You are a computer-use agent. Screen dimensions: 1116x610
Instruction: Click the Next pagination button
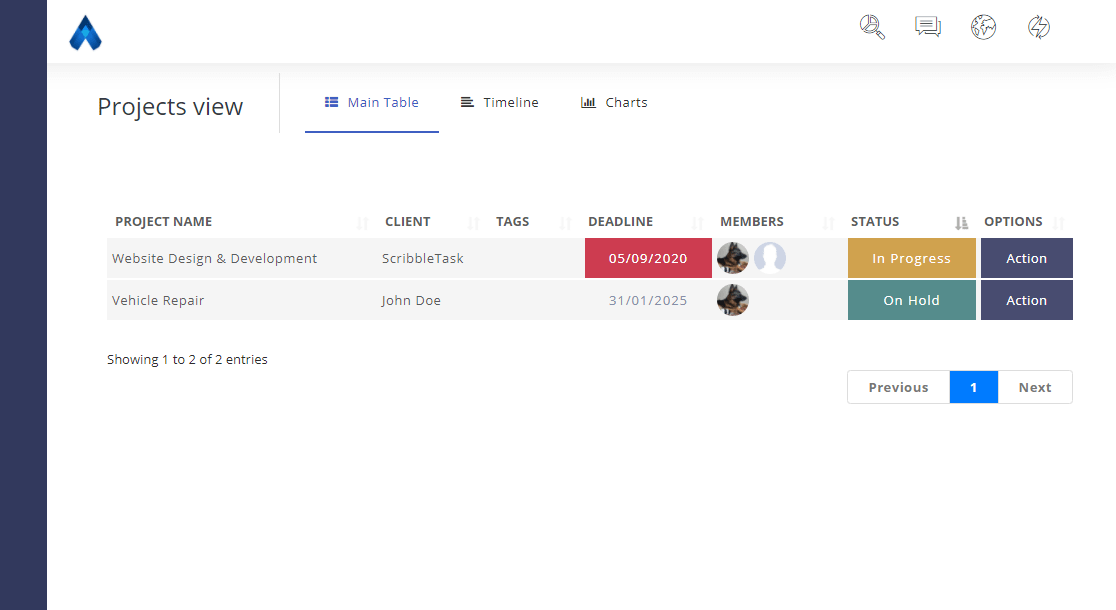(x=1035, y=387)
